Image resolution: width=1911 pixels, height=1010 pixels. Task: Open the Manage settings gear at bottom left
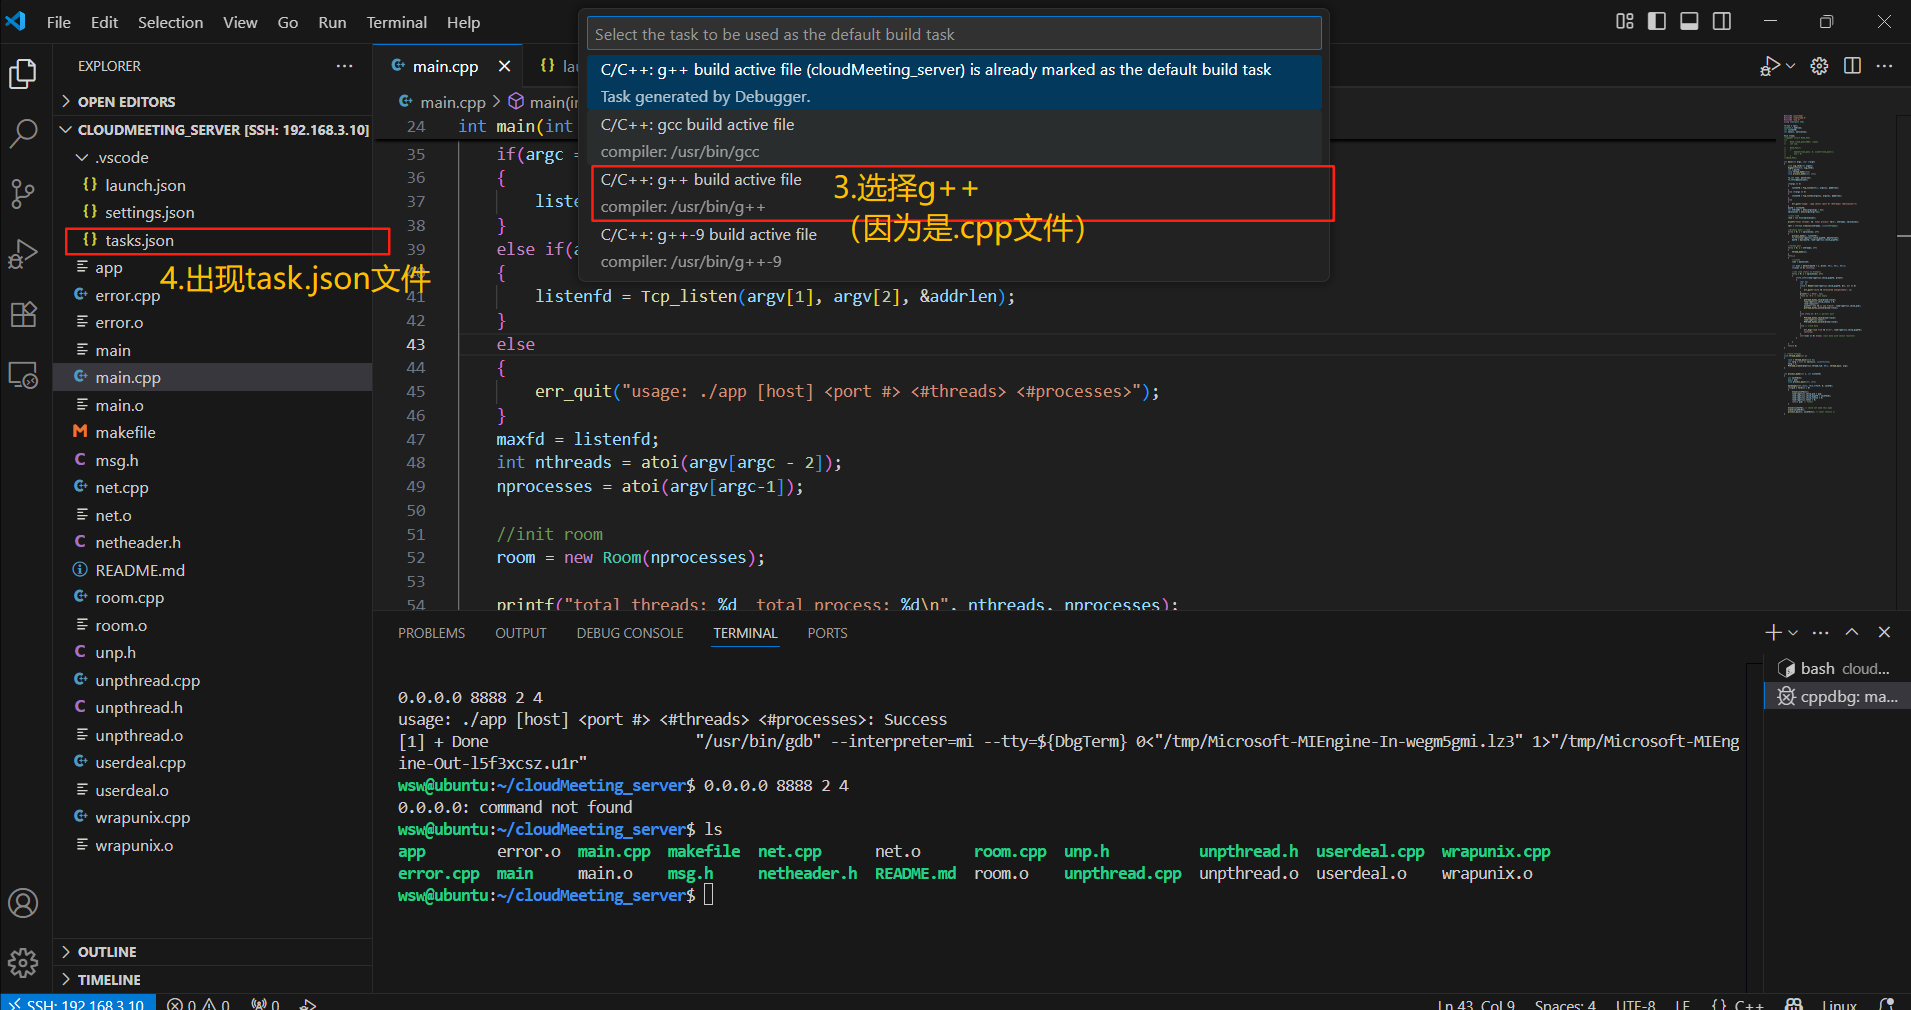23,962
